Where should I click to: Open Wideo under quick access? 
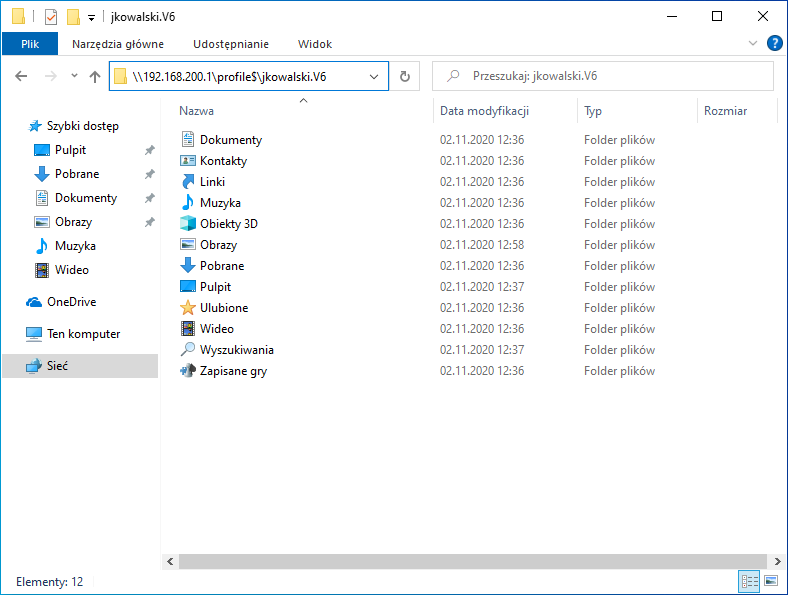click(x=61, y=270)
